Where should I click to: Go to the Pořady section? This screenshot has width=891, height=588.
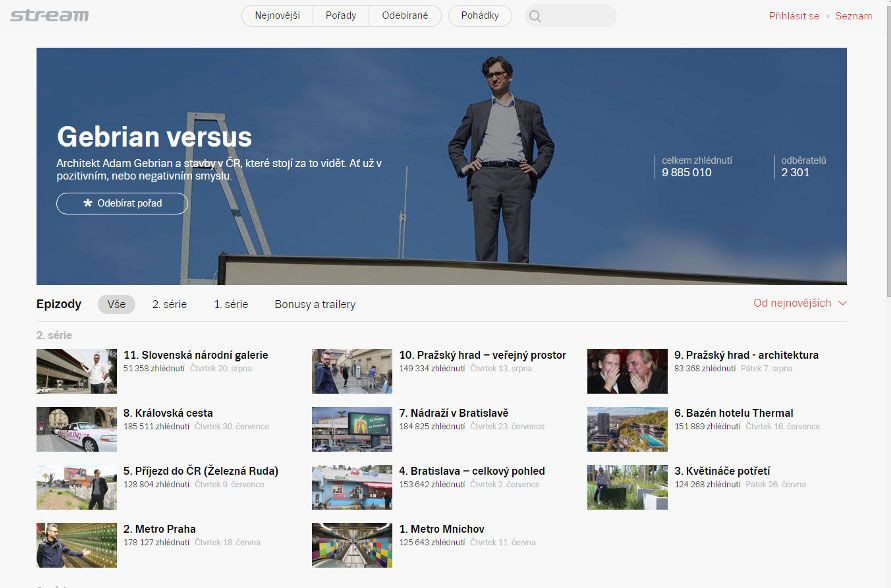click(x=340, y=16)
